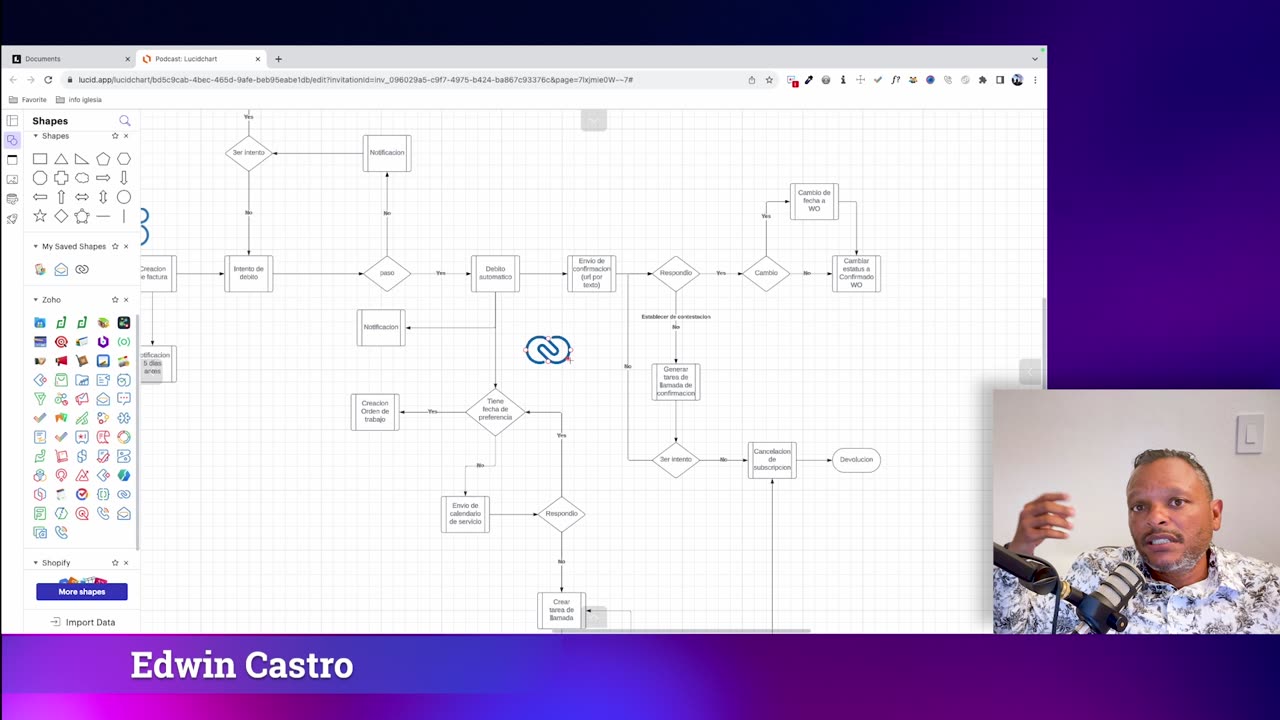Screen dimensions: 1280x720
Task: Go back in browser history
Action: point(13,80)
